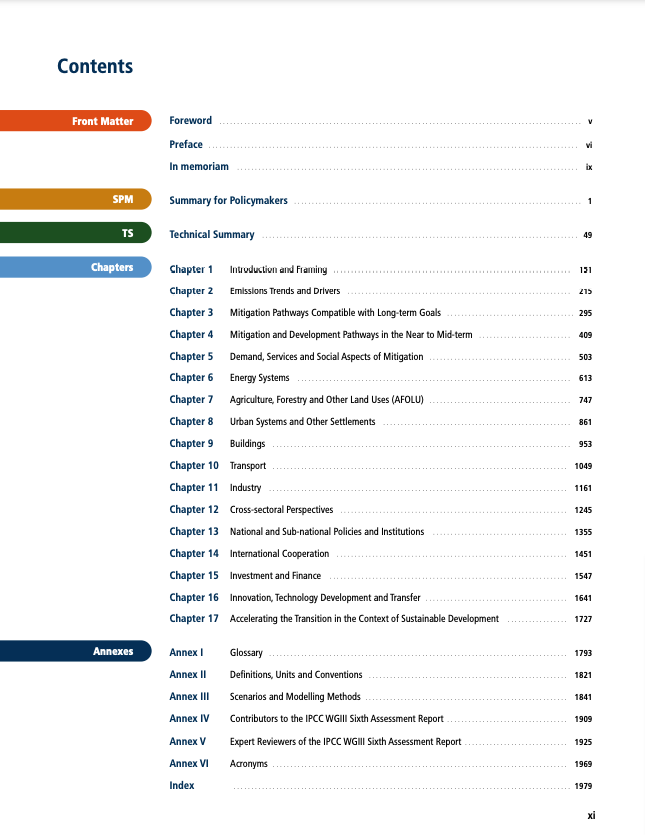Open Chapter 14 International Cooperation
This screenshot has width=645, height=835.
(x=279, y=554)
